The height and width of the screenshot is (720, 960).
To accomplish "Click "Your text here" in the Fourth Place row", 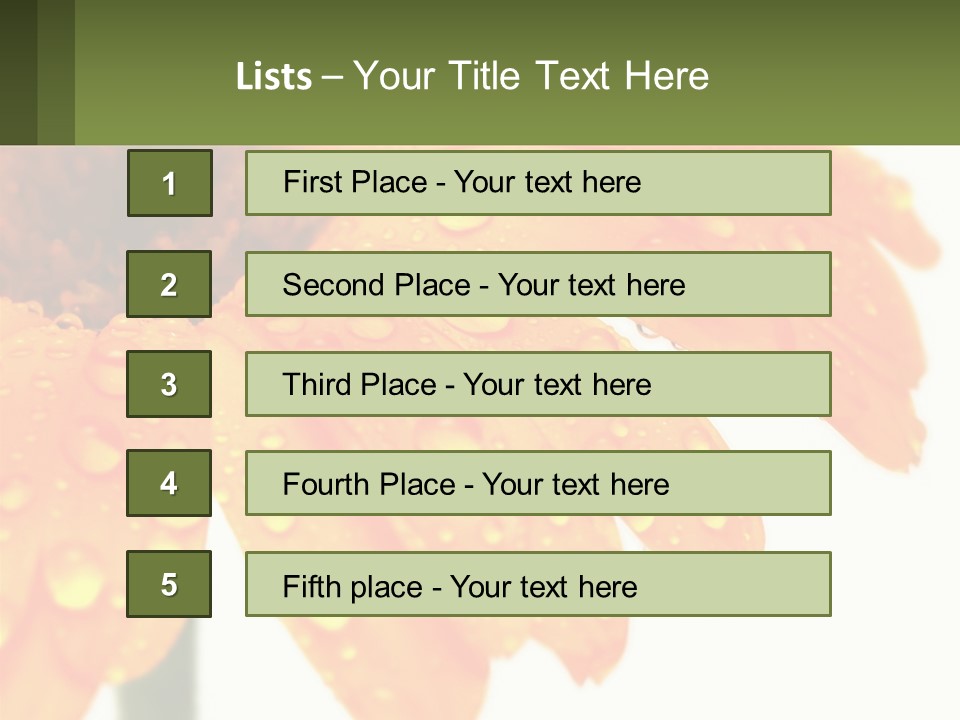I will [575, 485].
